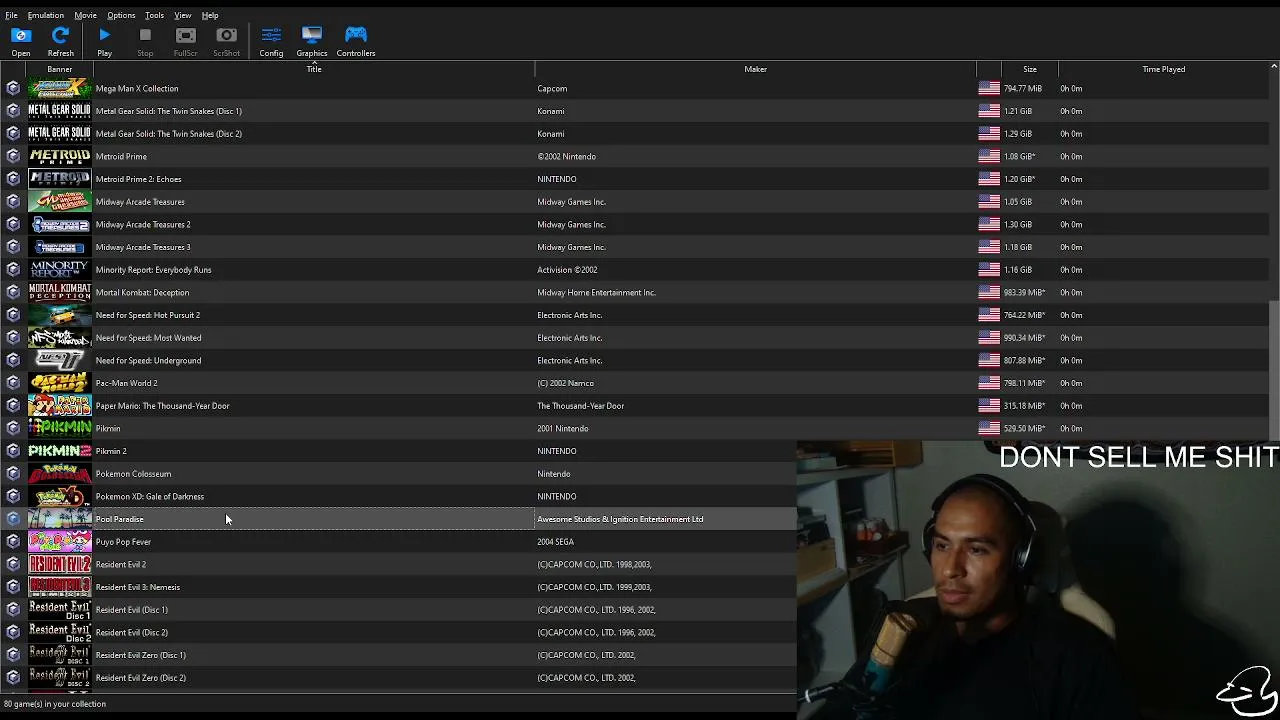The height and width of the screenshot is (720, 1280).
Task: Click the GameCube platform icon for Mega Man X Collection
Action: click(13, 88)
